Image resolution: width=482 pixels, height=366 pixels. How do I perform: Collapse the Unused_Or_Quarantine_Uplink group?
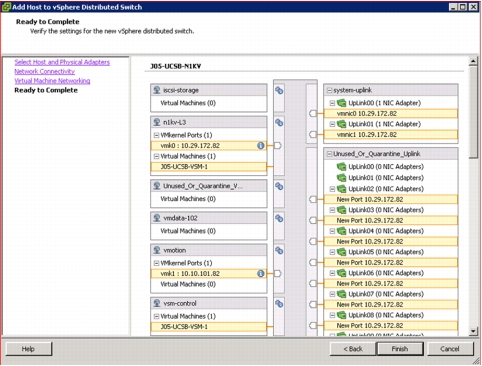[x=329, y=154]
